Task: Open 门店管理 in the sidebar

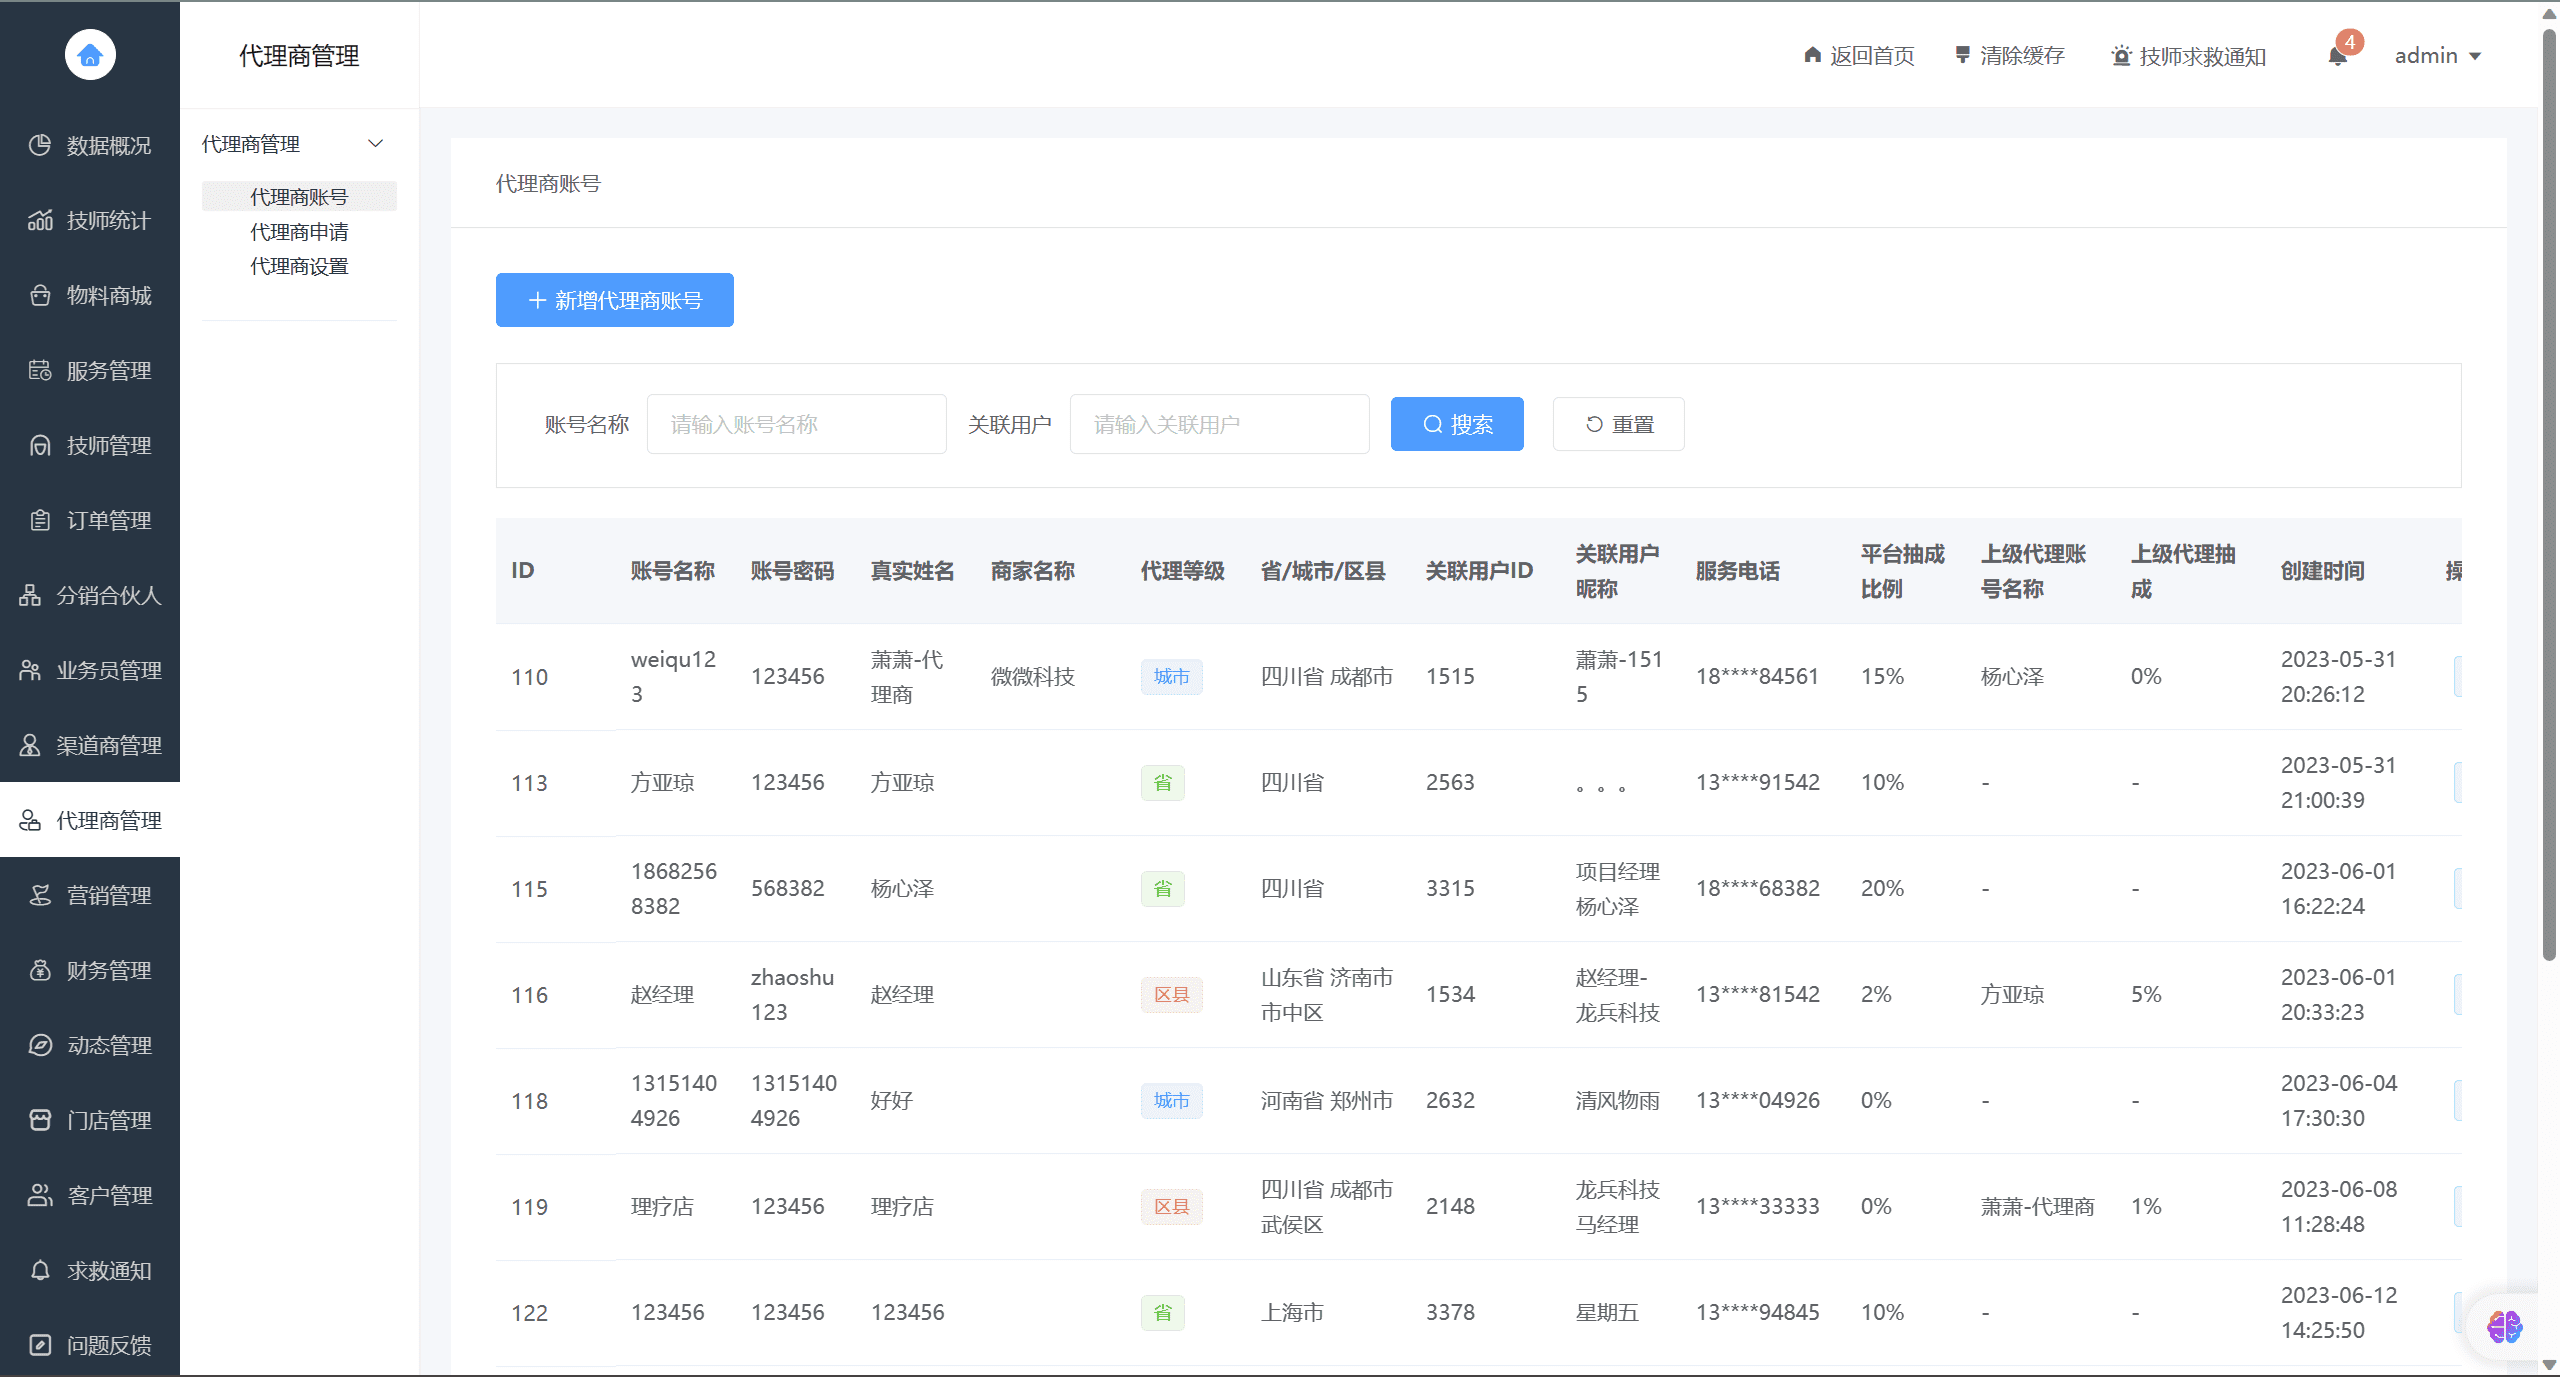Action: click(x=90, y=1121)
